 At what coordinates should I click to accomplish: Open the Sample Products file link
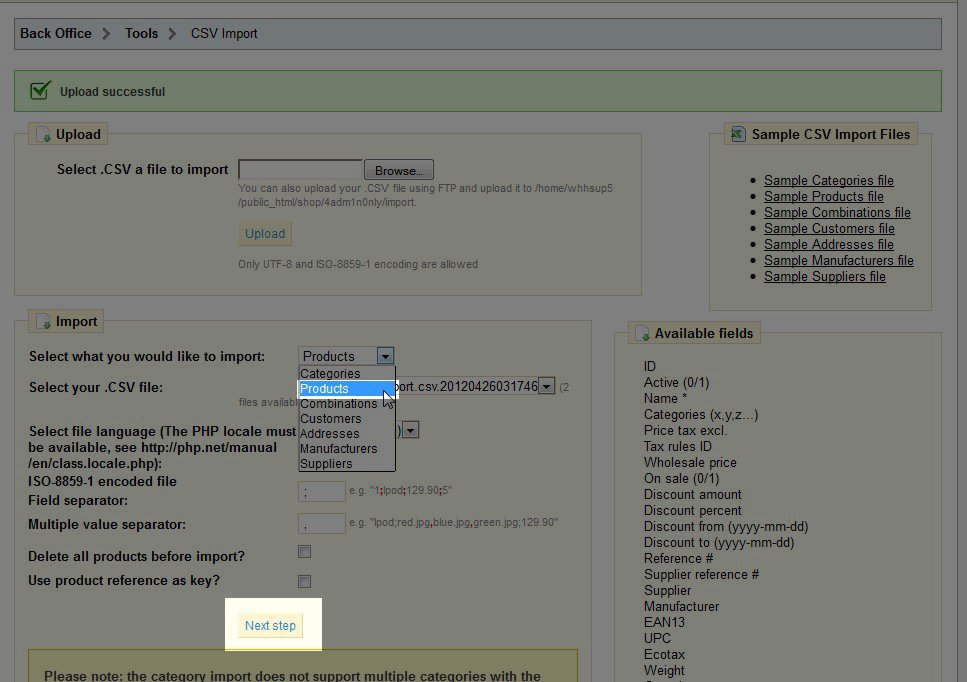(823, 197)
